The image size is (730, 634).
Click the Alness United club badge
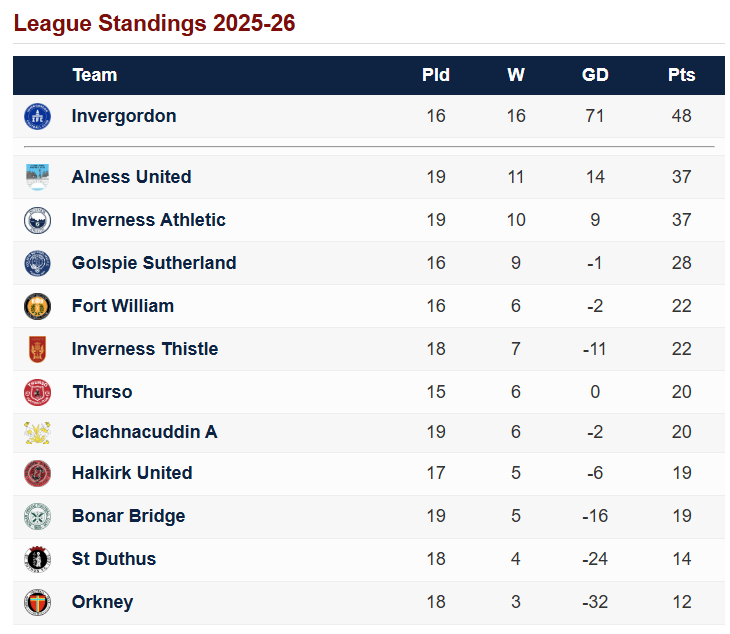pos(37,177)
